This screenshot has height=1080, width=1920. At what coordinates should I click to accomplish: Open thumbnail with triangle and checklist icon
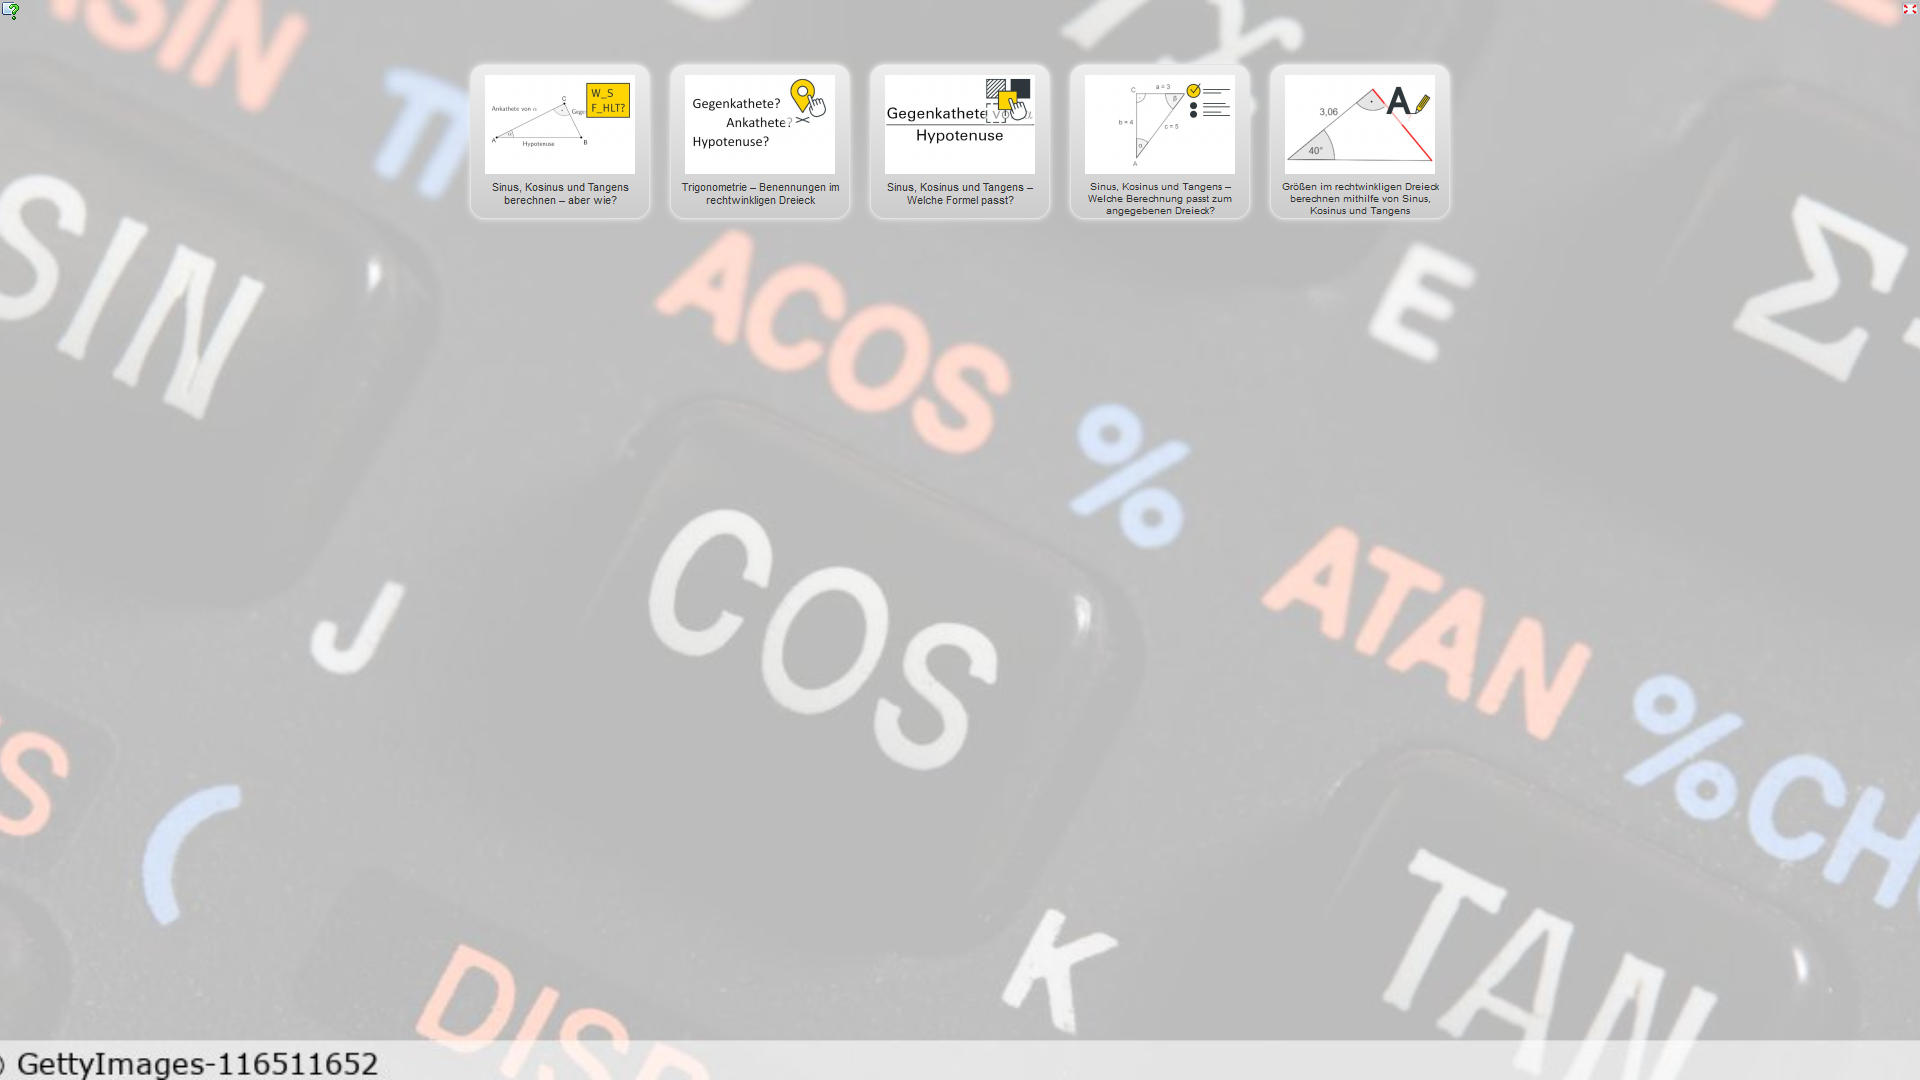[x=1160, y=124]
